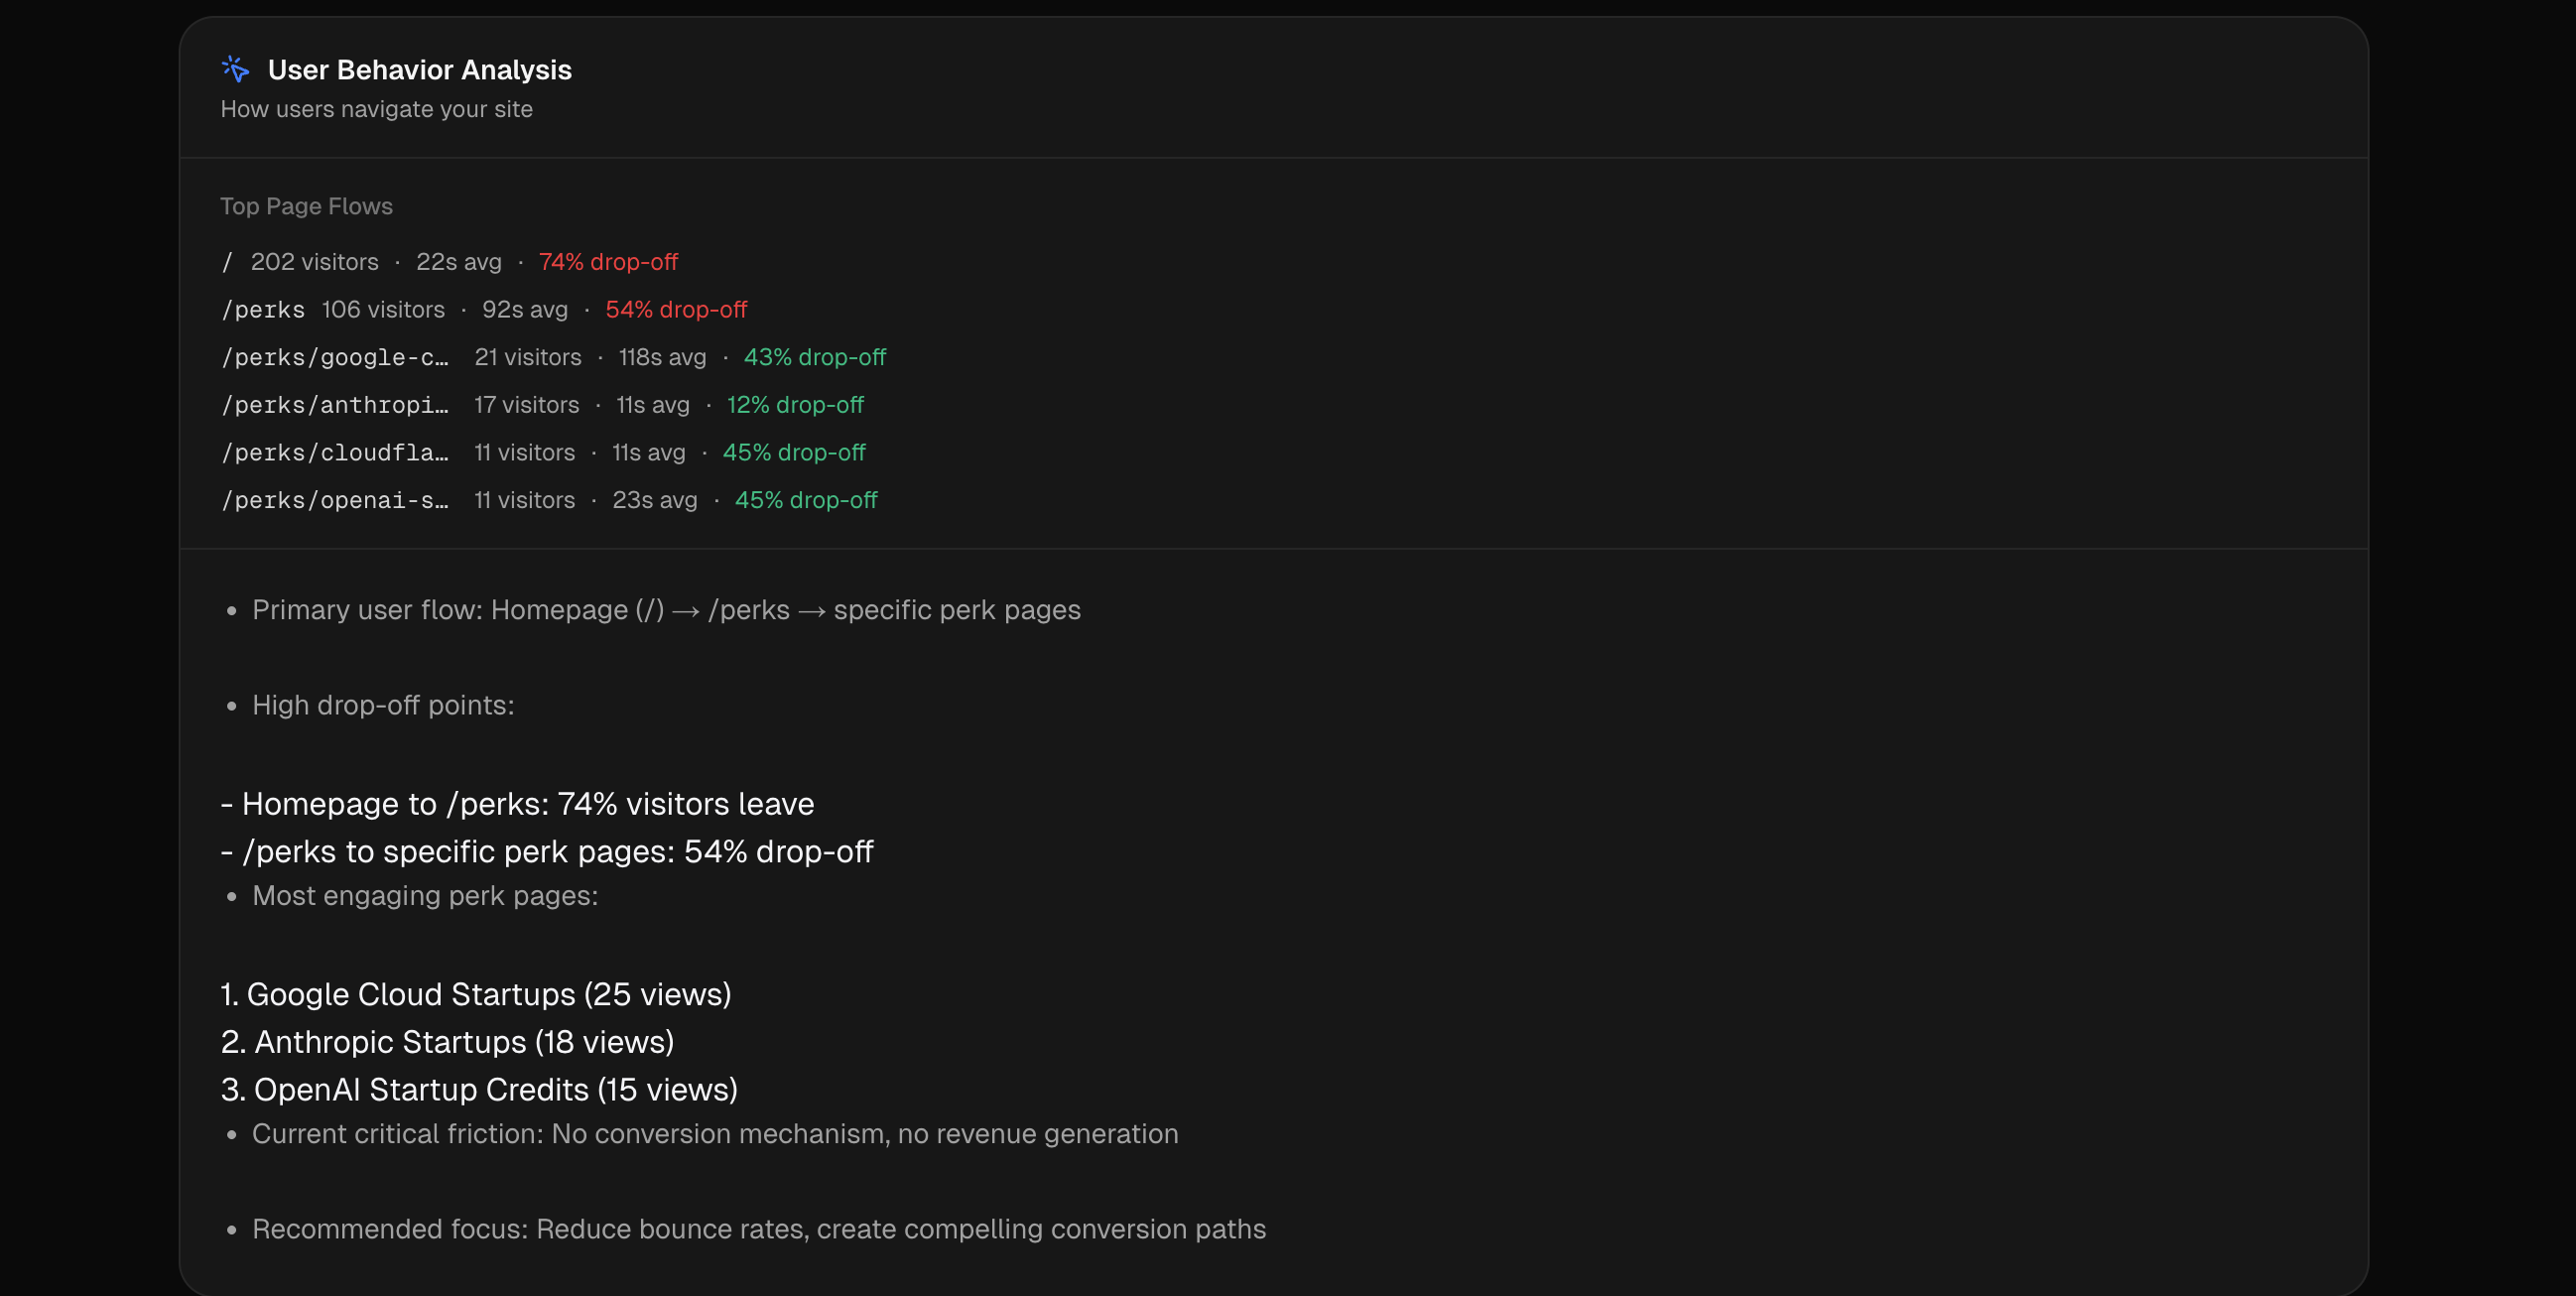Screen dimensions: 2576x1296
Task: Click the /perks/cloudfla… row
Action: pyautogui.click(x=336, y=452)
